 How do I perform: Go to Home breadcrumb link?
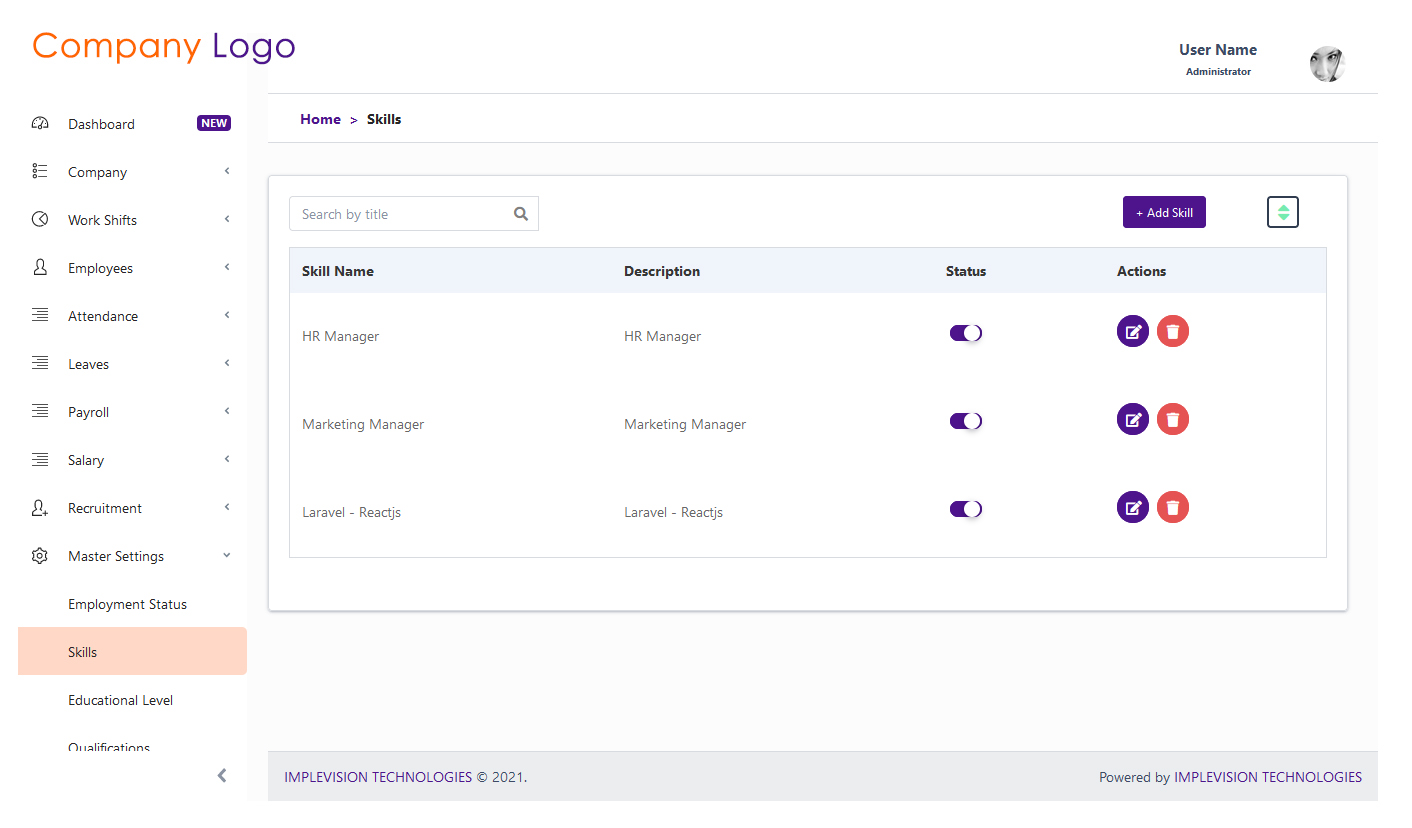tap(320, 119)
